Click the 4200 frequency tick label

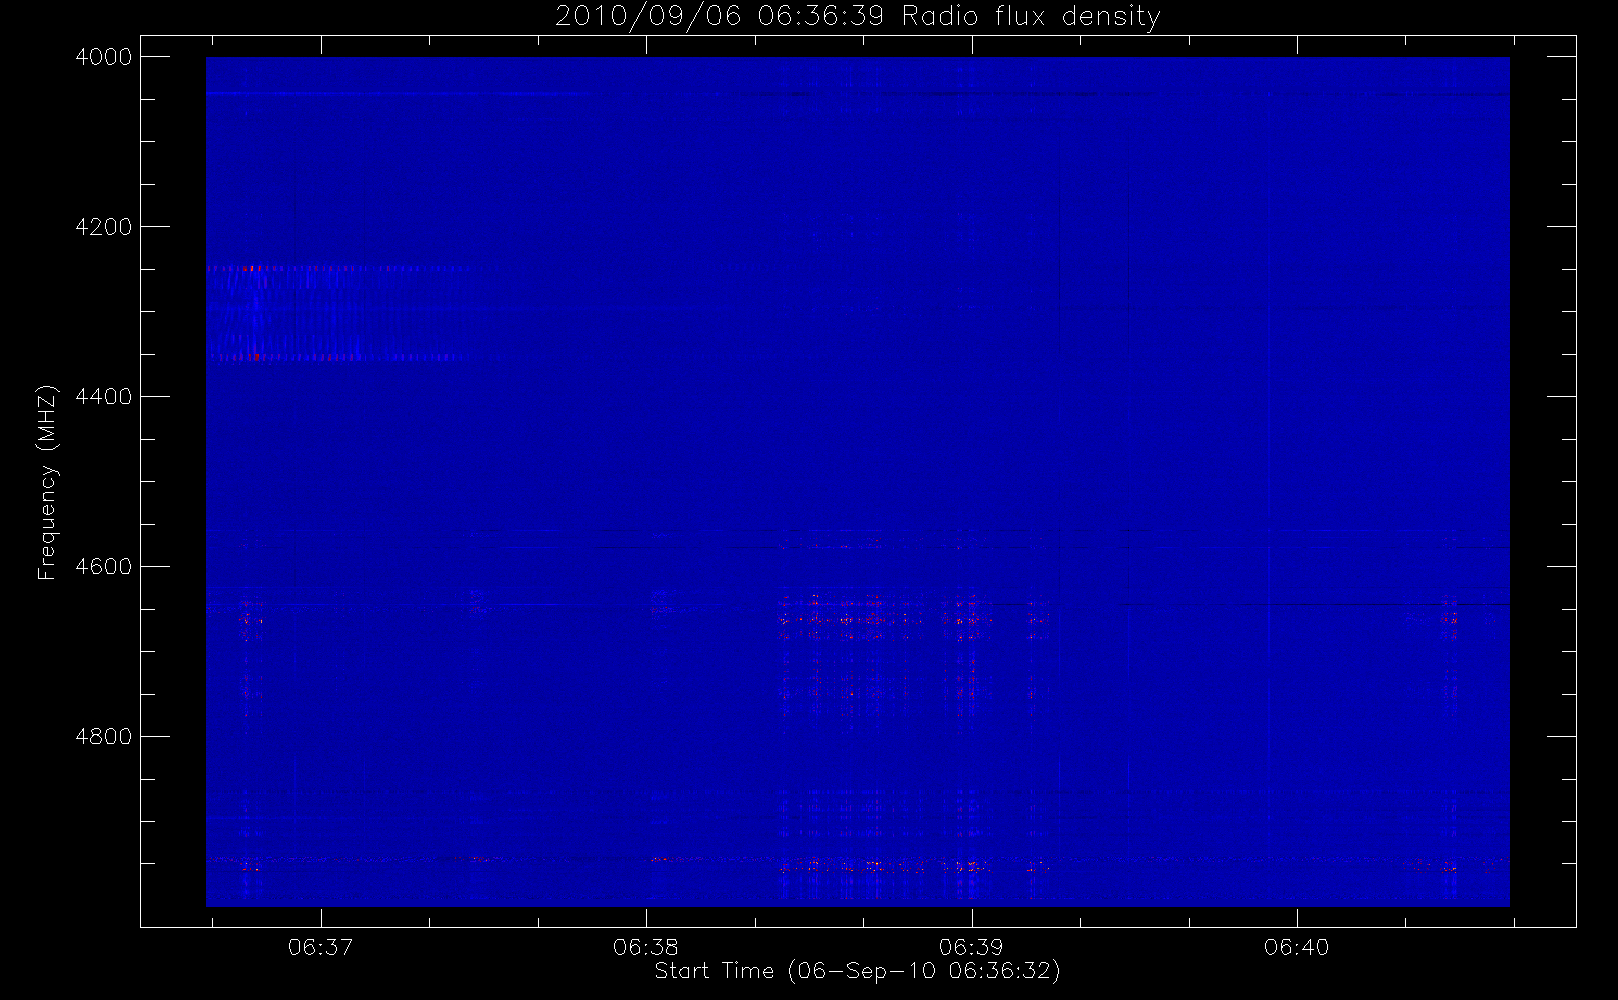(104, 227)
